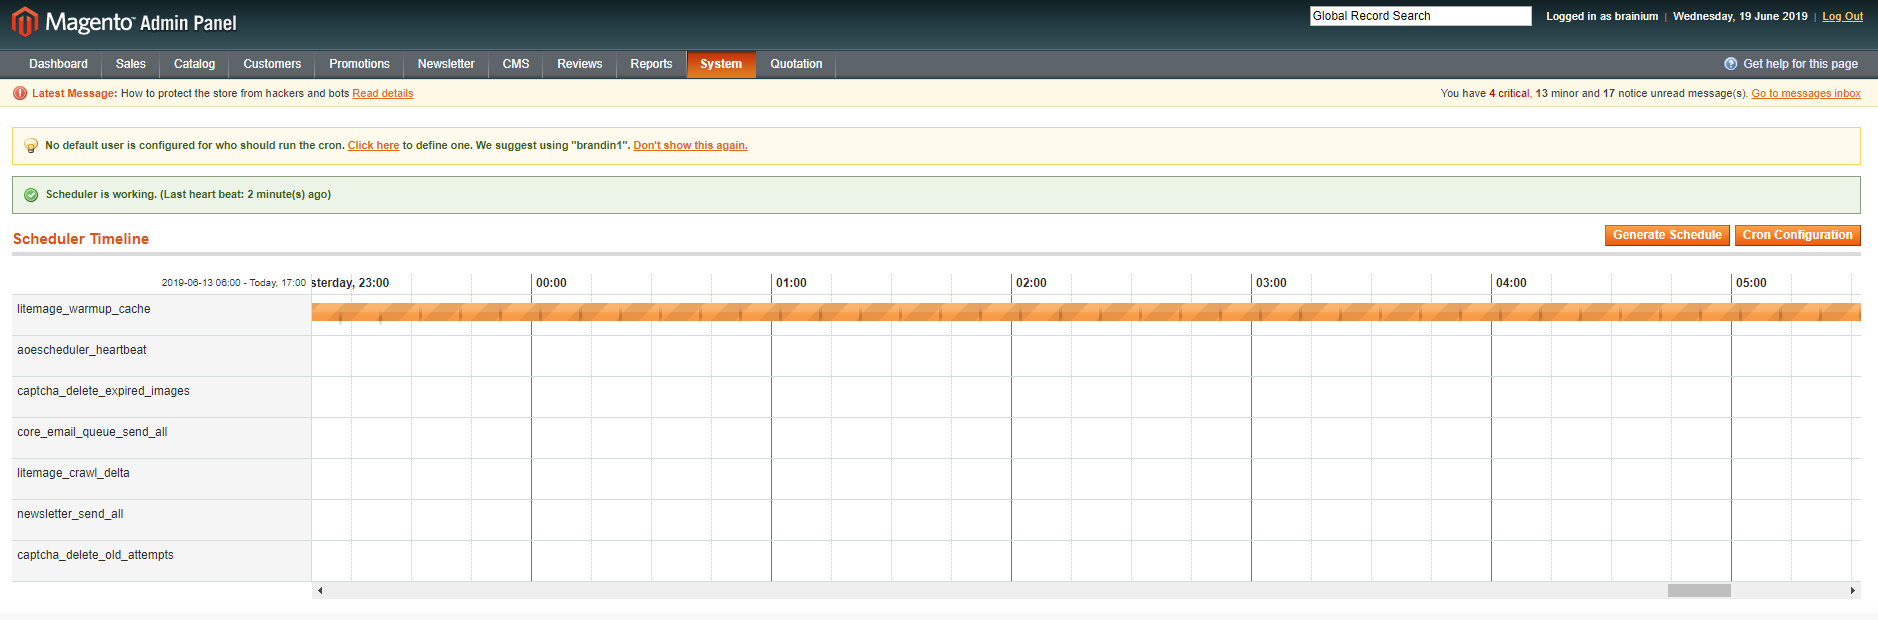
Task: Open the Reviews menu
Action: coord(580,64)
